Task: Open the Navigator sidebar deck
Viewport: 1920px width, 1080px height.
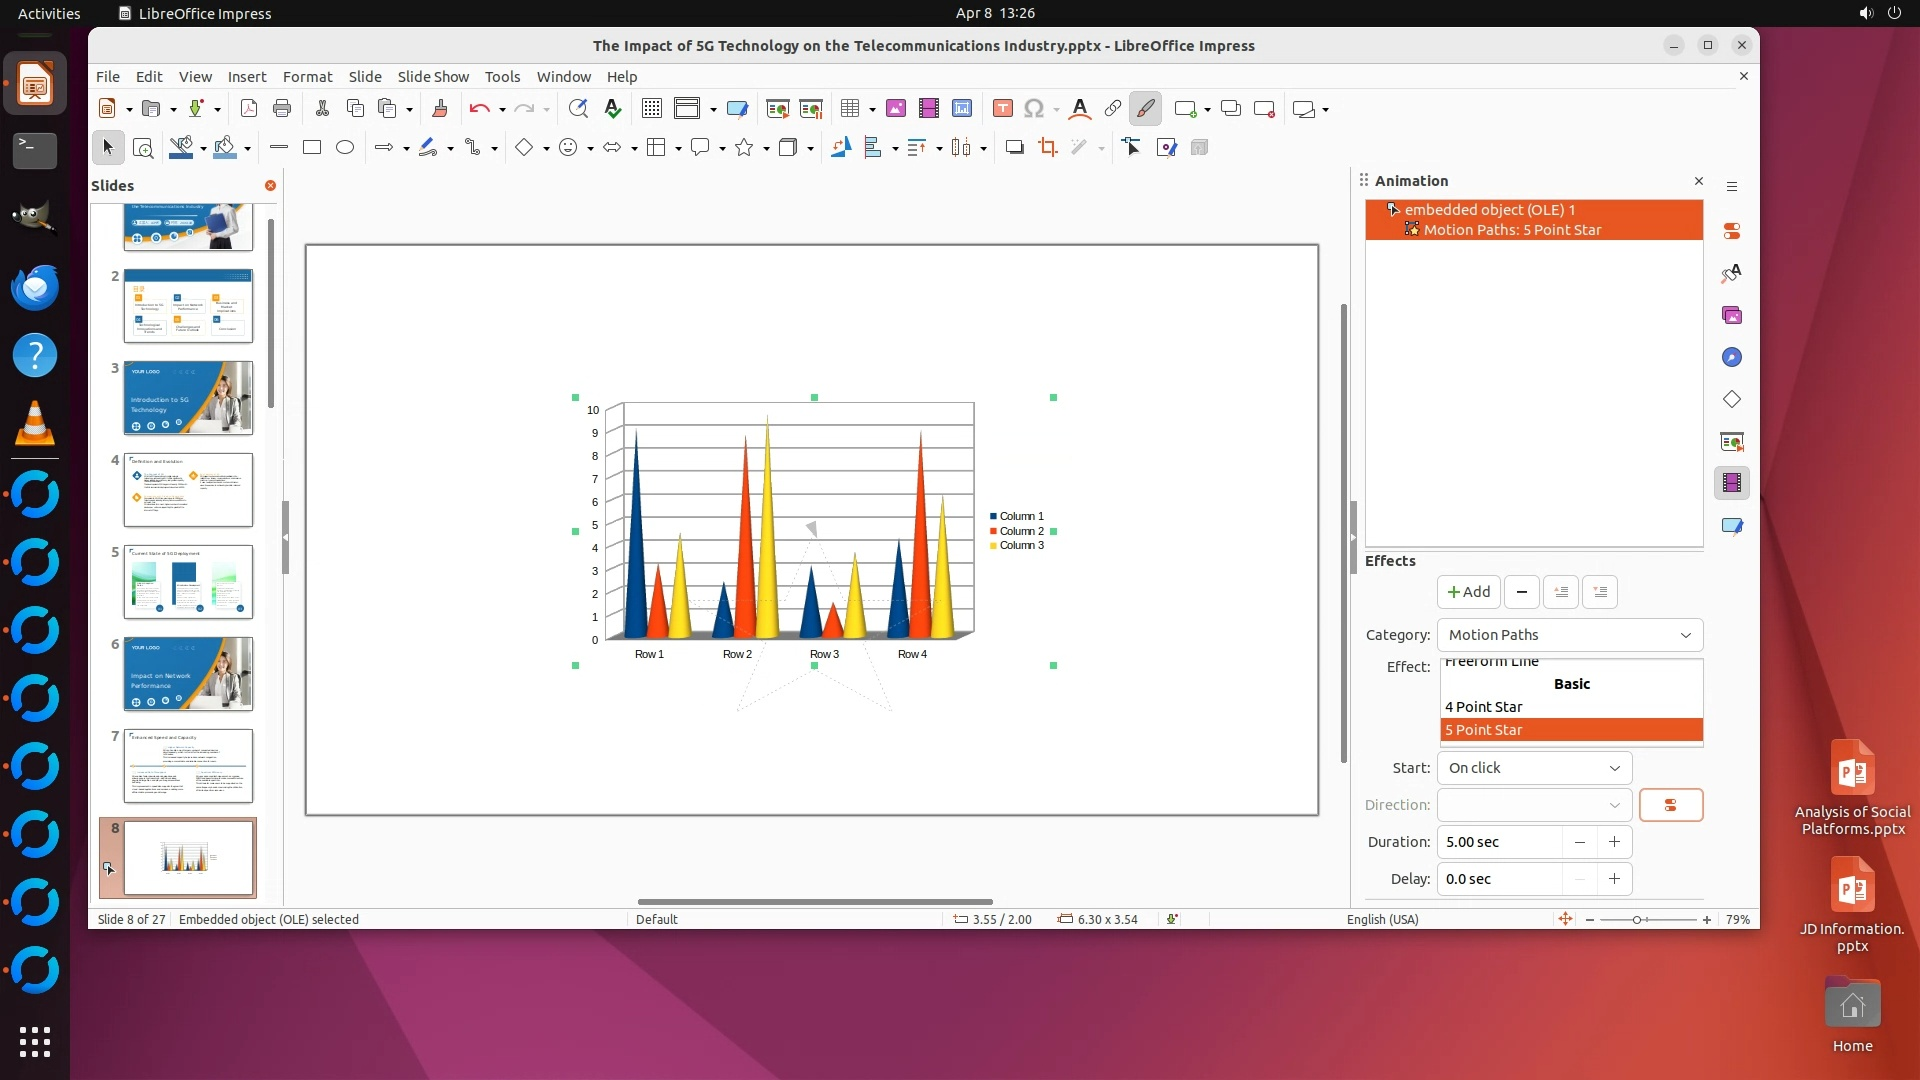Action: point(1731,358)
